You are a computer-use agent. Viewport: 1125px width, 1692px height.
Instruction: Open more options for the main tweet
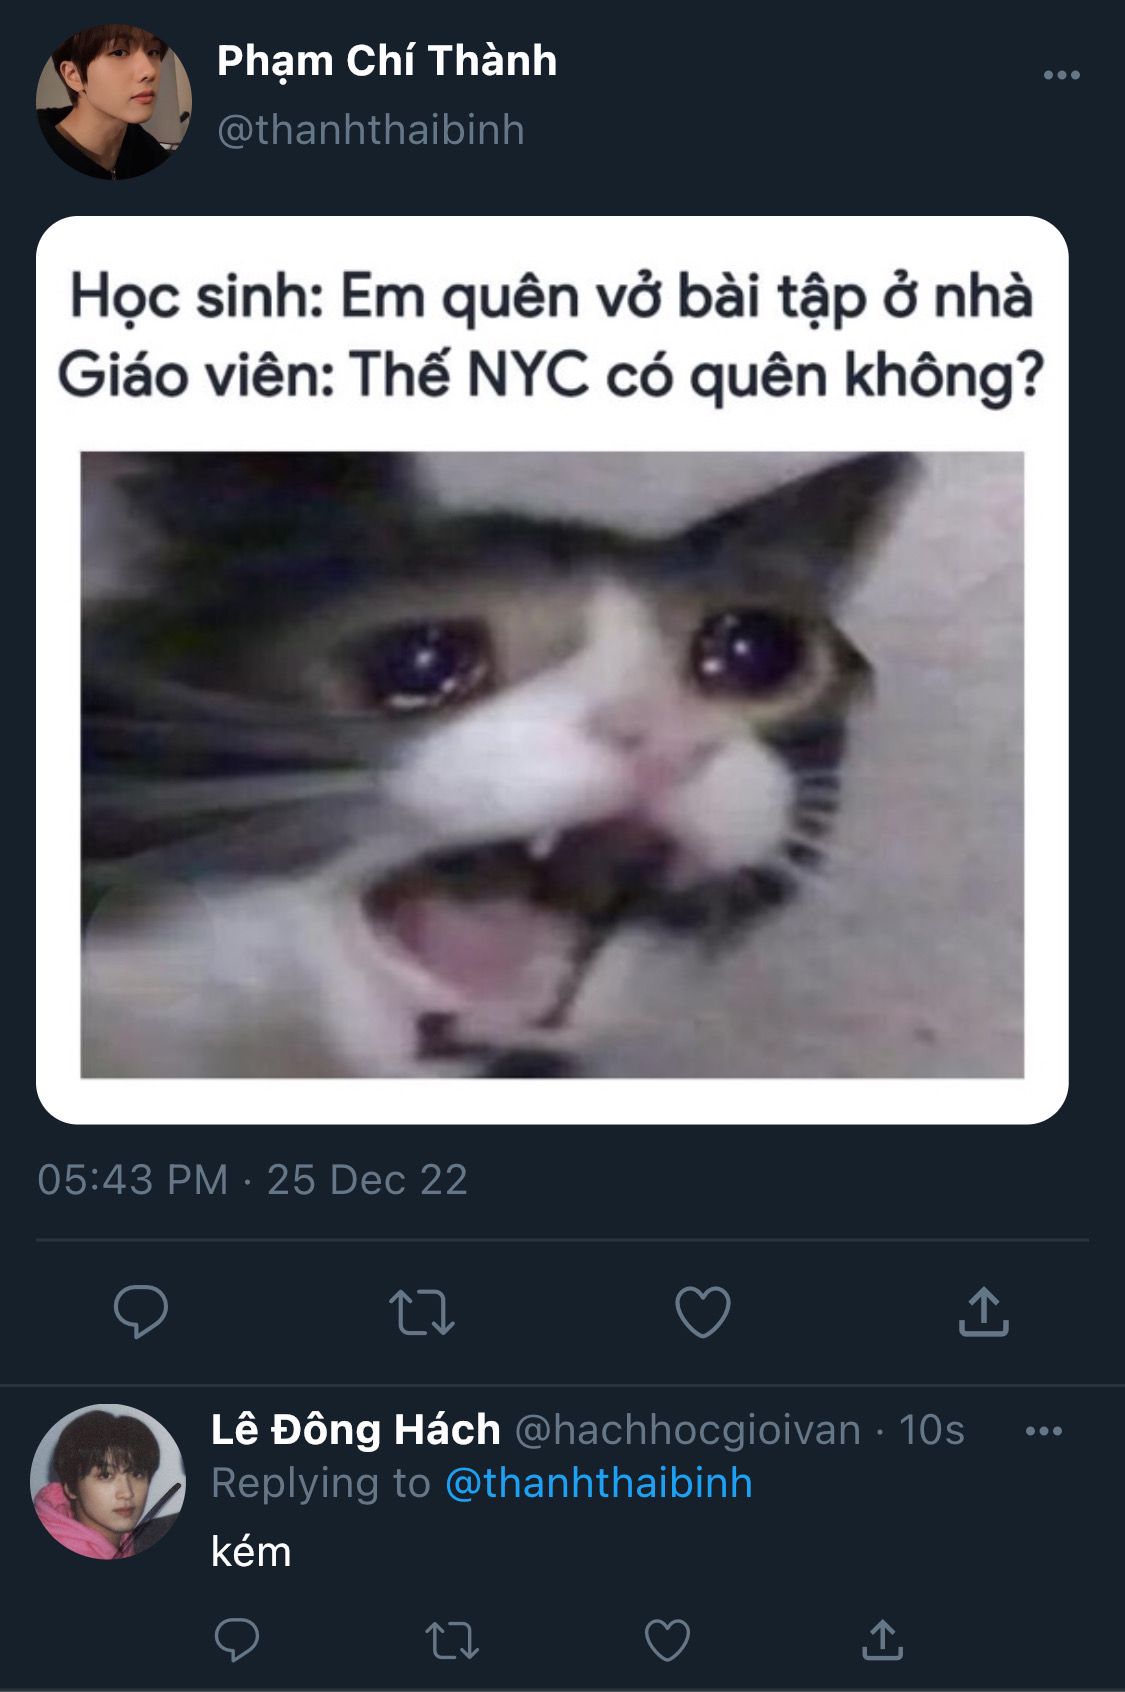[1061, 75]
